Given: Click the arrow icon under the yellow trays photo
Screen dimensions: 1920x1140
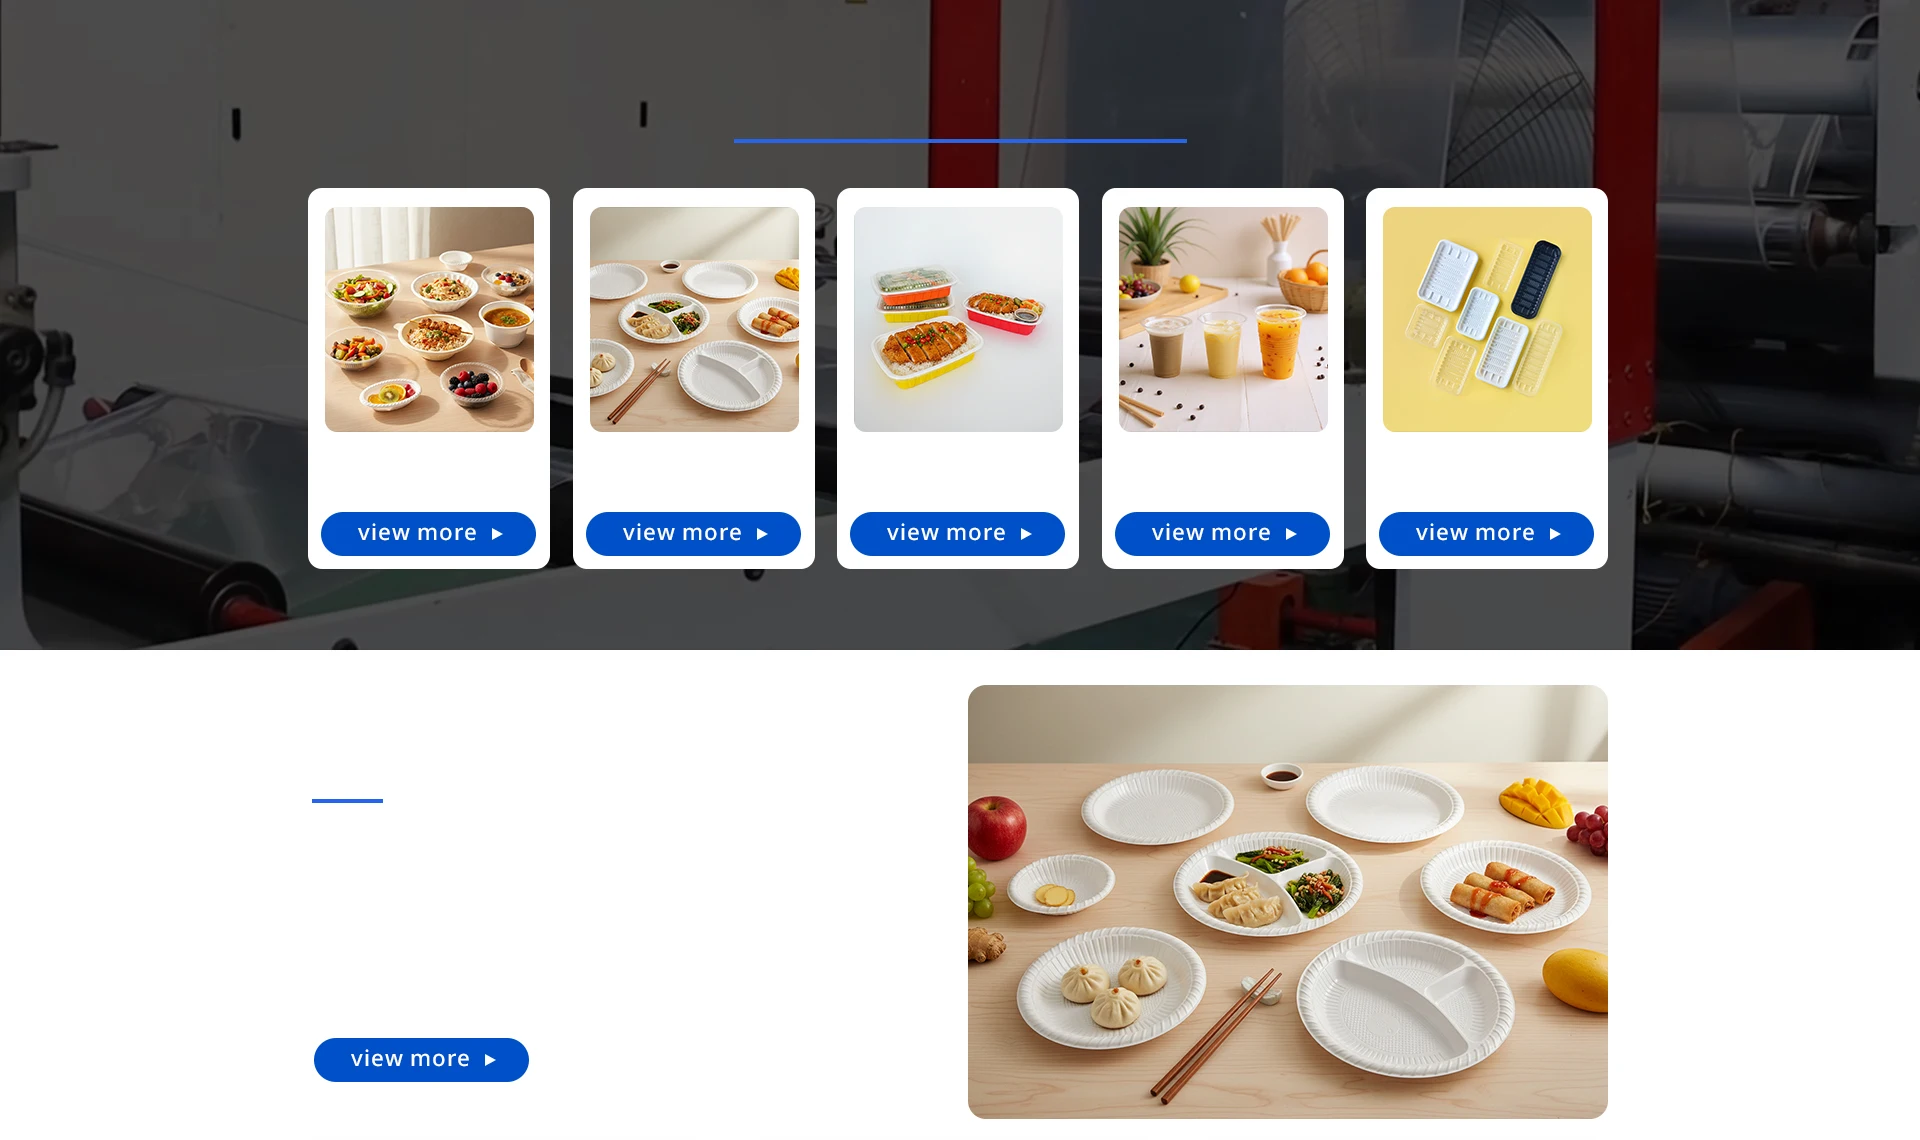Looking at the screenshot, I should pyautogui.click(x=1555, y=534).
